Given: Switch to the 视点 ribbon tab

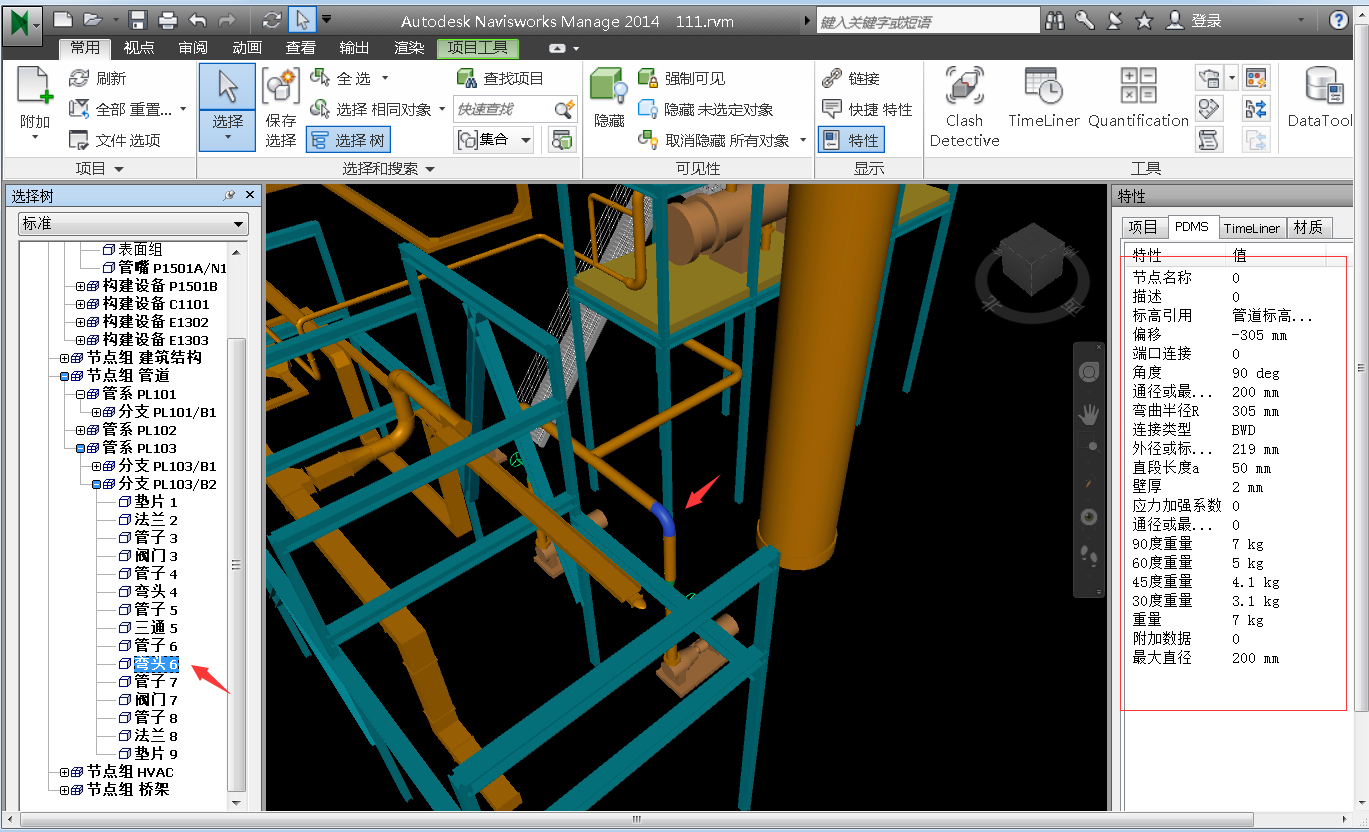Looking at the screenshot, I should [x=139, y=48].
